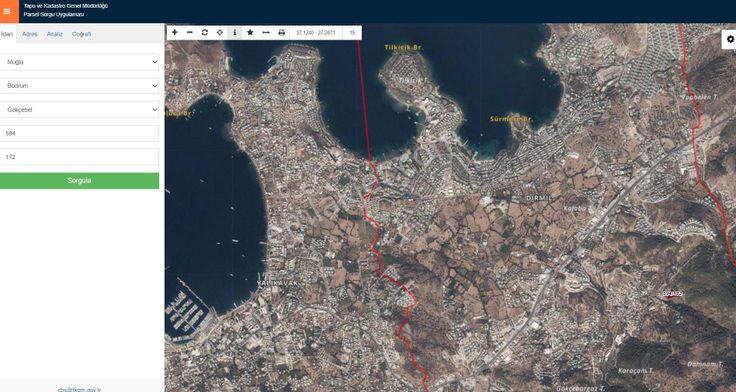Screen dimensions: 736x392
Task: Click the star favorites icon
Action: [x=250, y=32]
